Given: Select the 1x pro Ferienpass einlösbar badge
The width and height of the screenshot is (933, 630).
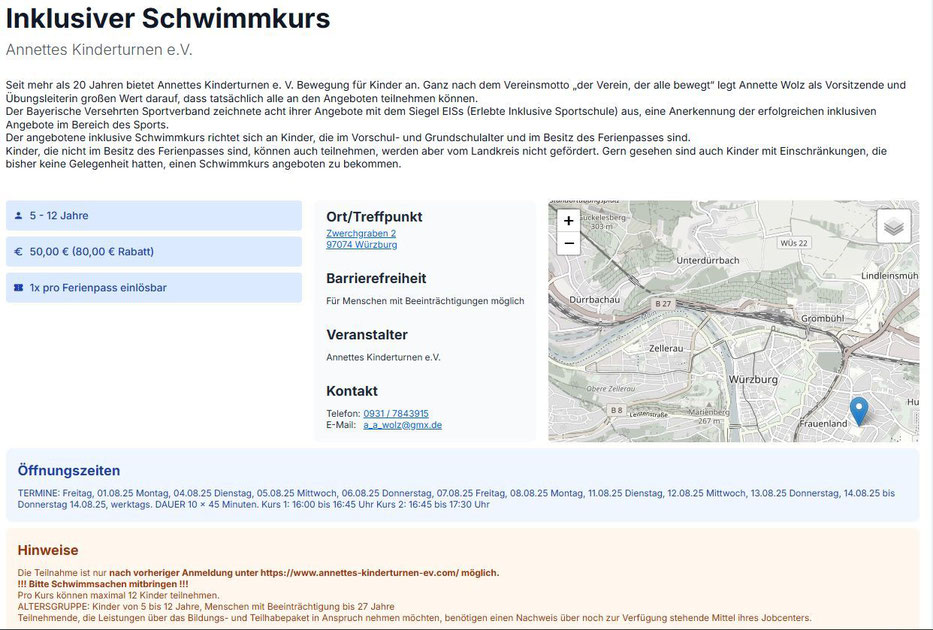Looking at the screenshot, I should pyautogui.click(x=154, y=288).
